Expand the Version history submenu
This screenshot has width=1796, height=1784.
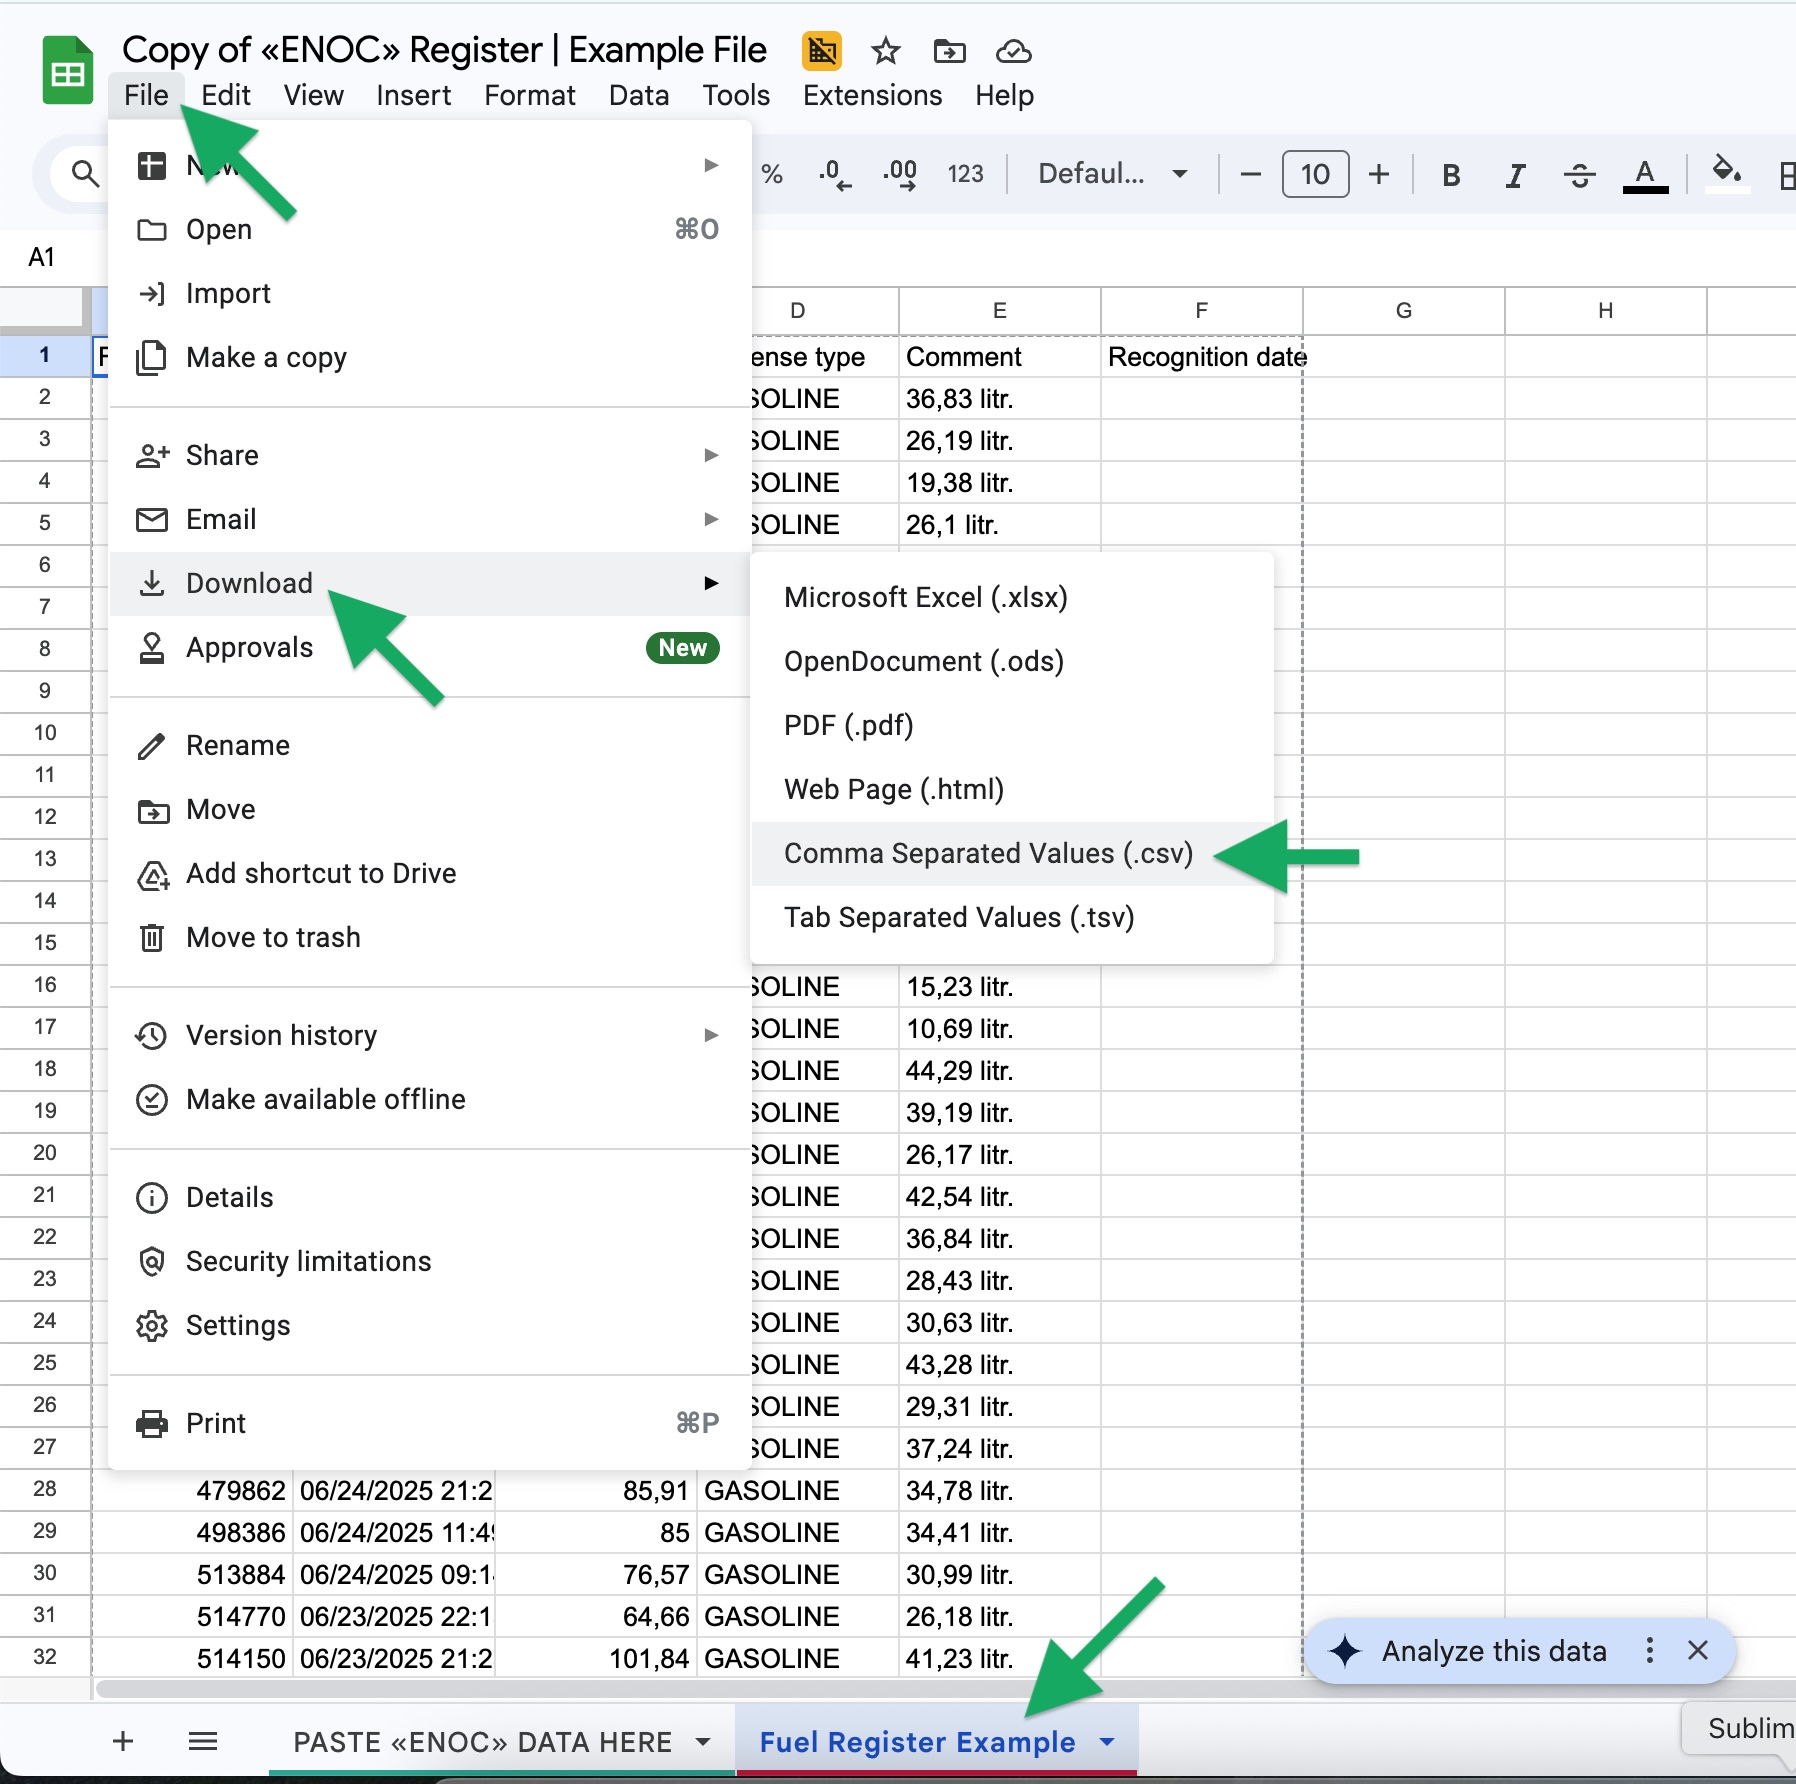pos(430,1035)
